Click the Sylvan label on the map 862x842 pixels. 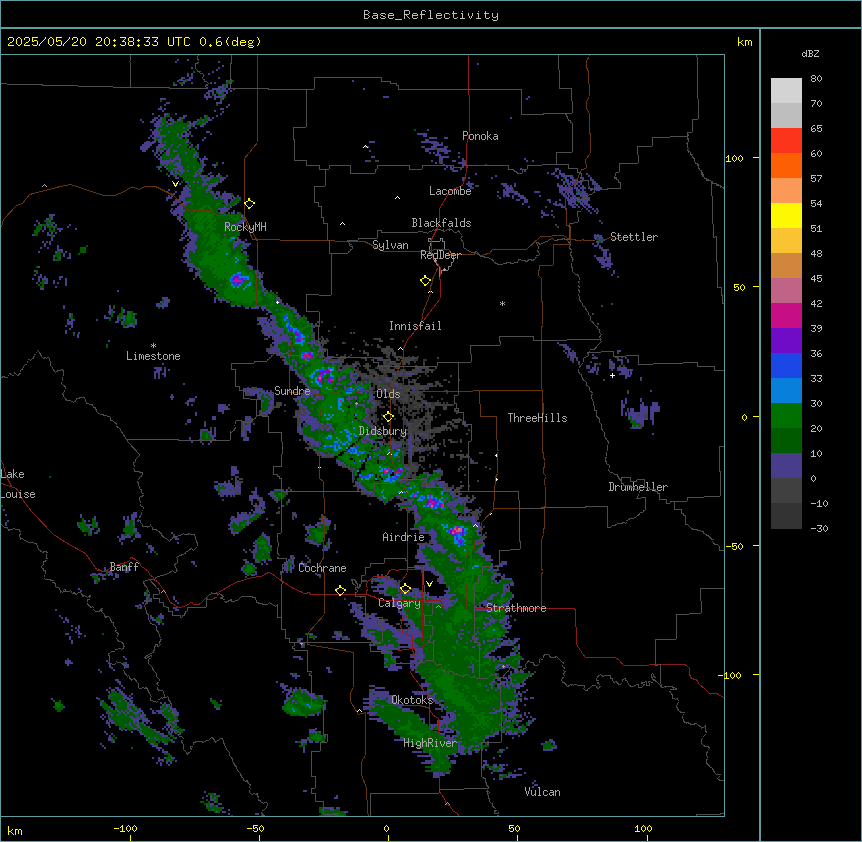coord(390,245)
